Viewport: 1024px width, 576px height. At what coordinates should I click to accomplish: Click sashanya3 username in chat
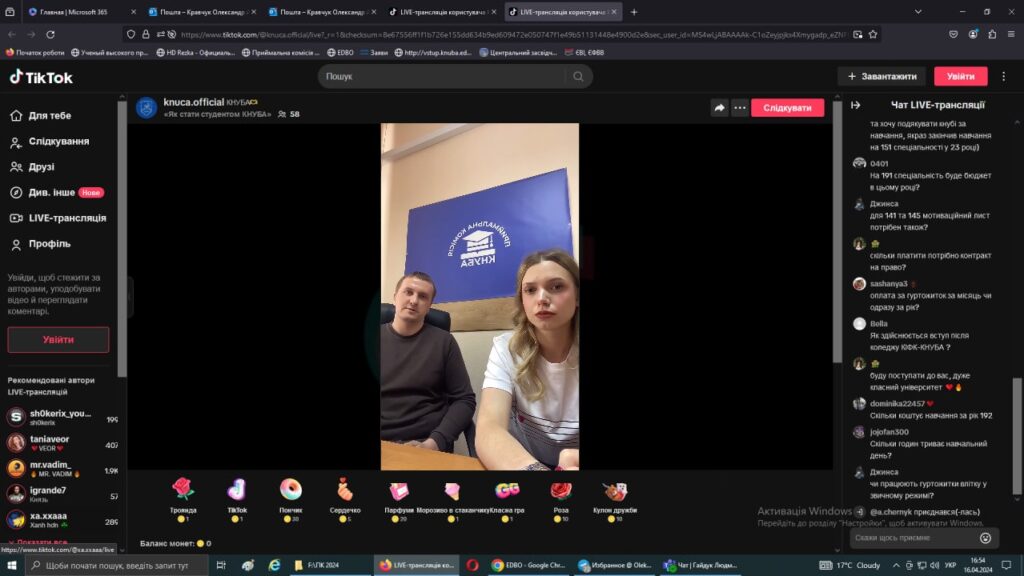pyautogui.click(x=889, y=283)
